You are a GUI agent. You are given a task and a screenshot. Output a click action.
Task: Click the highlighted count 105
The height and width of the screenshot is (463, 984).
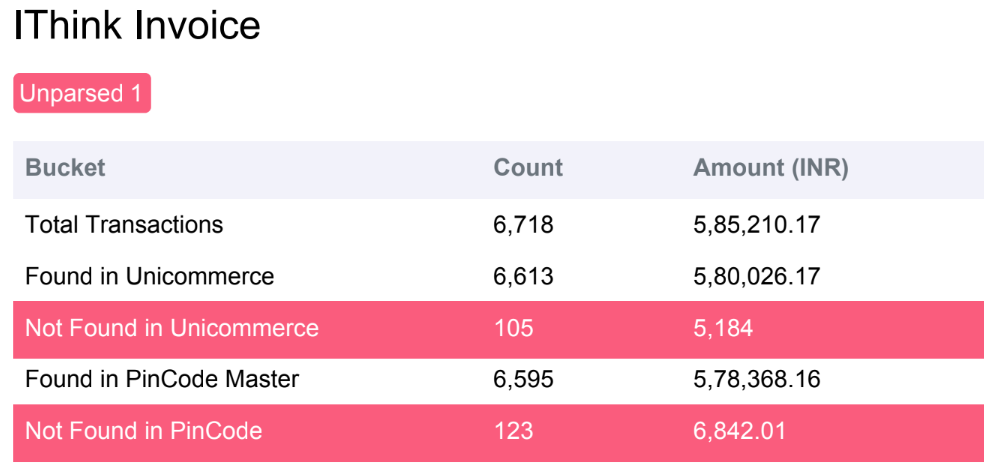[513, 327]
